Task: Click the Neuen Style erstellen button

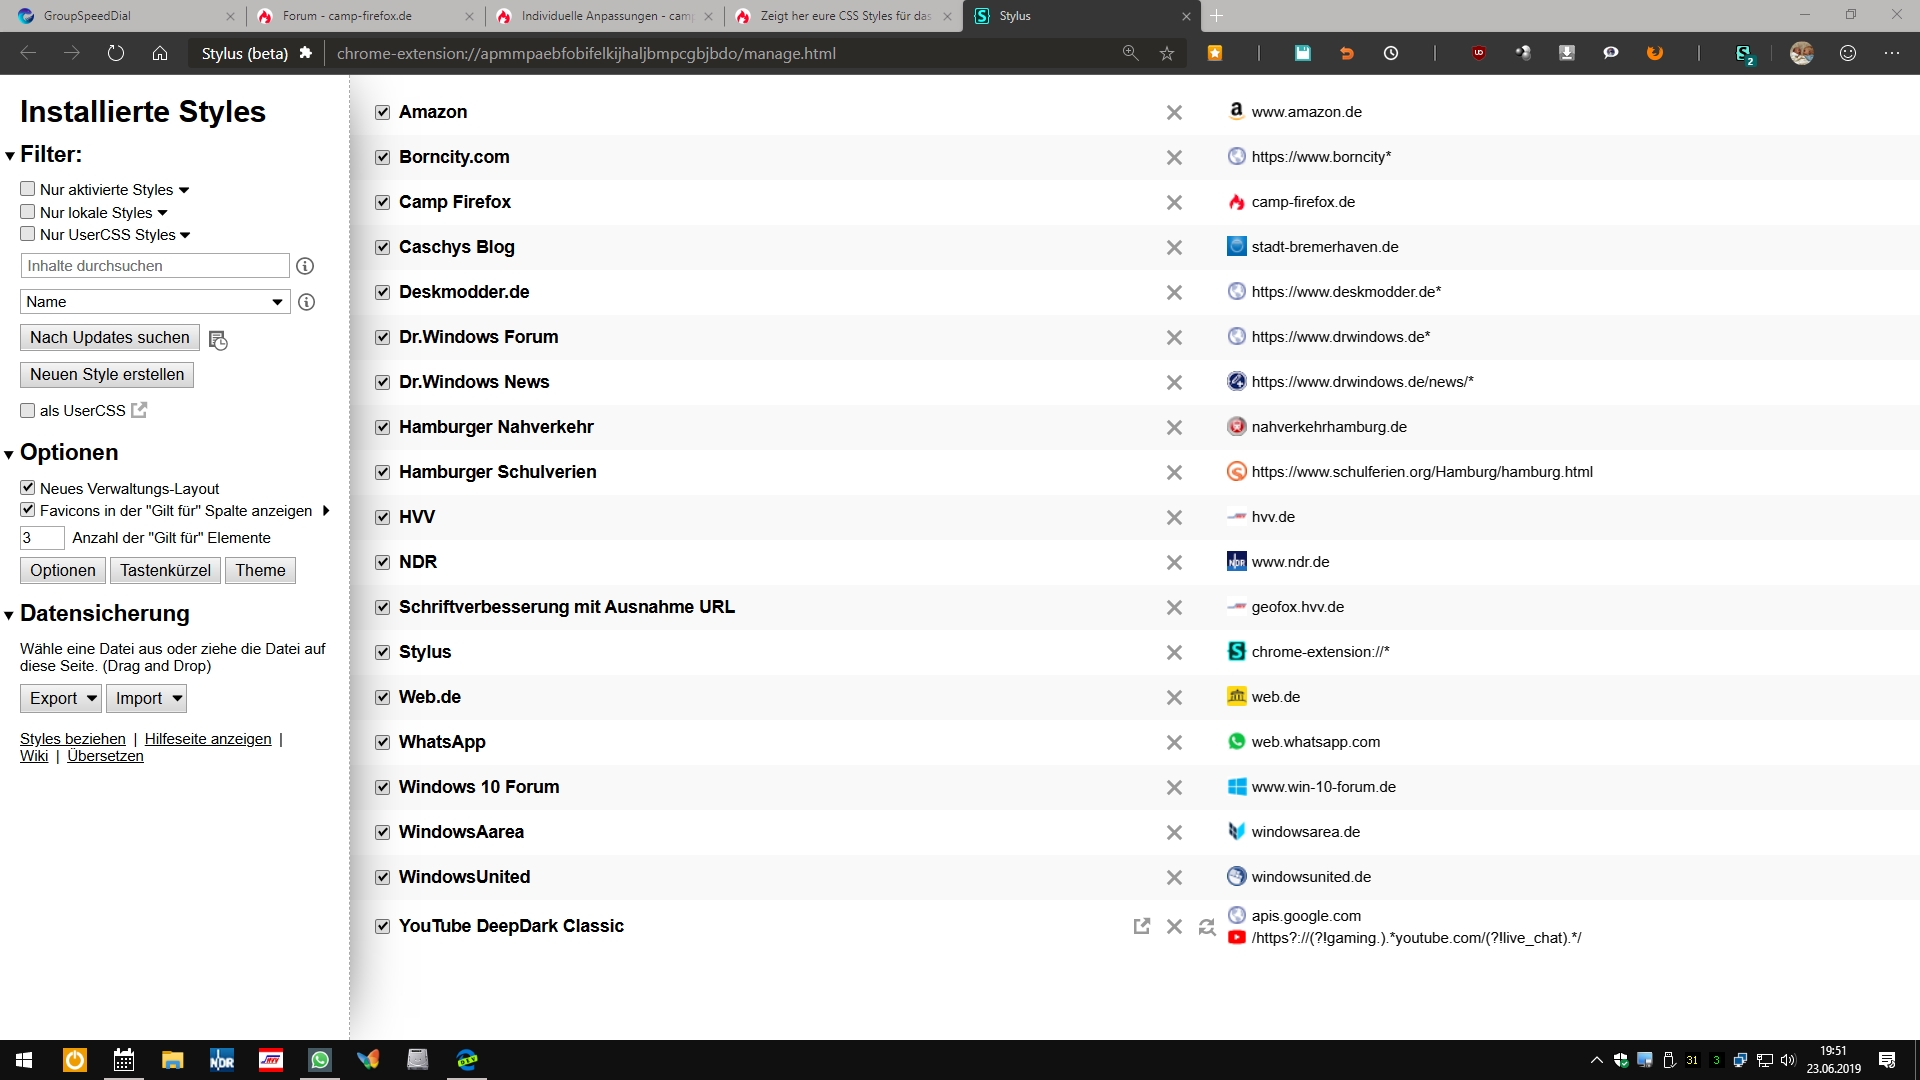Action: (x=107, y=375)
